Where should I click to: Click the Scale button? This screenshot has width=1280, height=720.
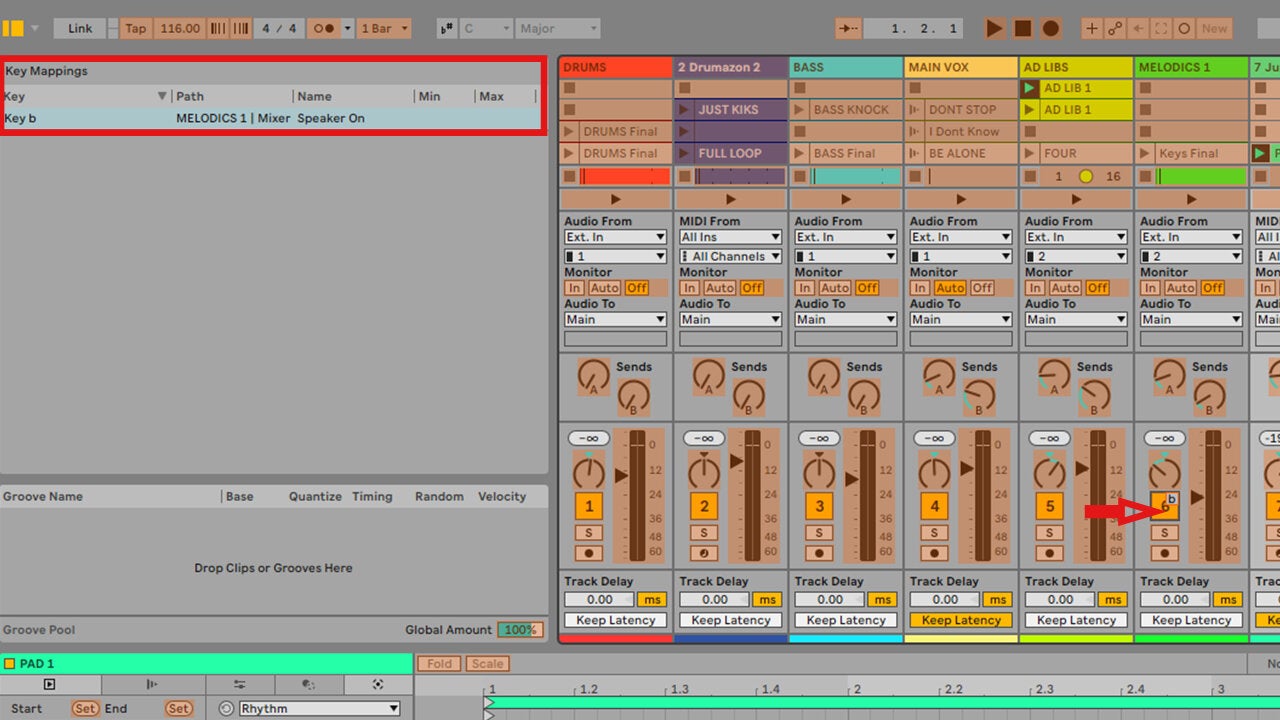pos(487,663)
